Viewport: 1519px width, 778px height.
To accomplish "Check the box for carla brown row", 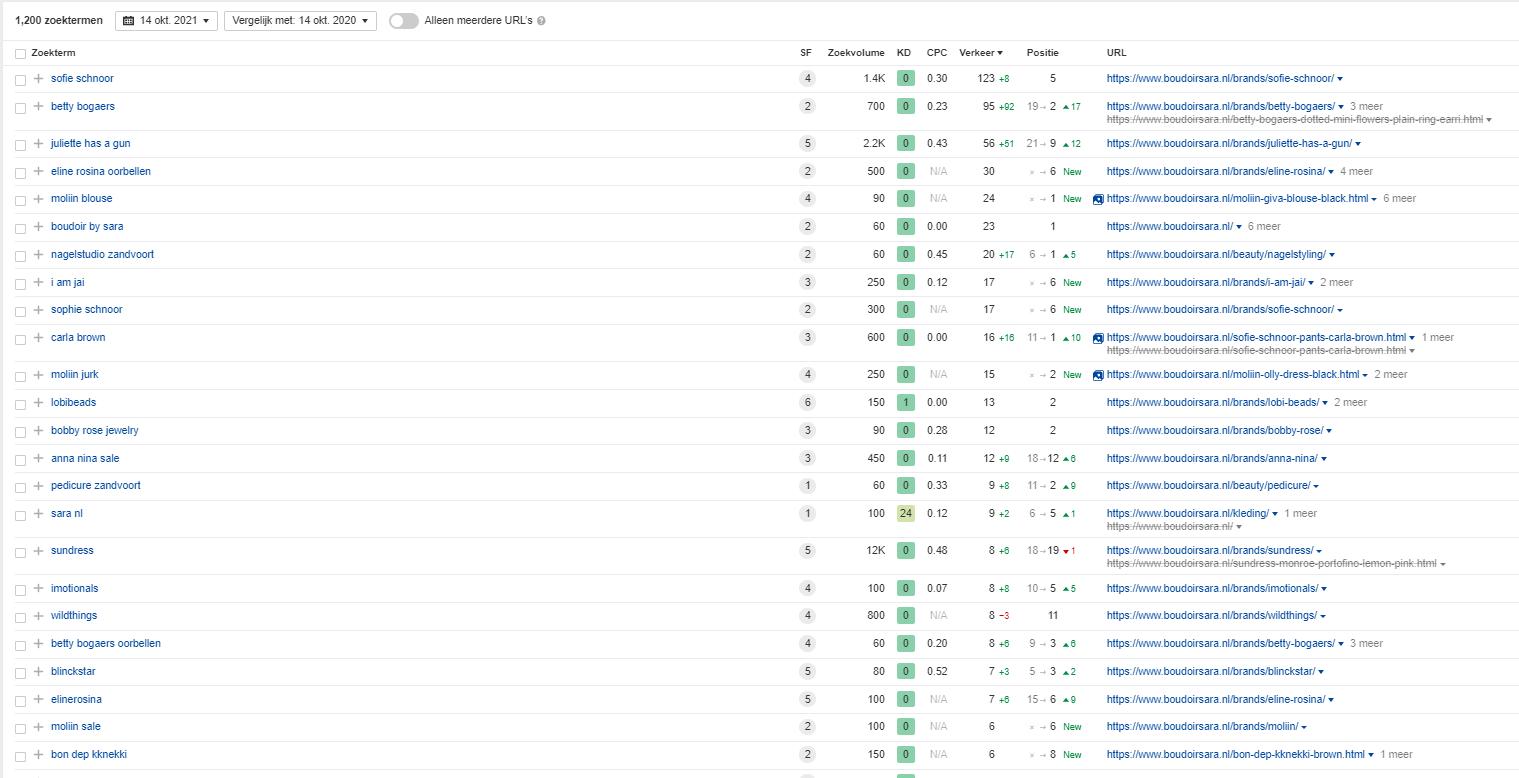I will pyautogui.click(x=20, y=338).
